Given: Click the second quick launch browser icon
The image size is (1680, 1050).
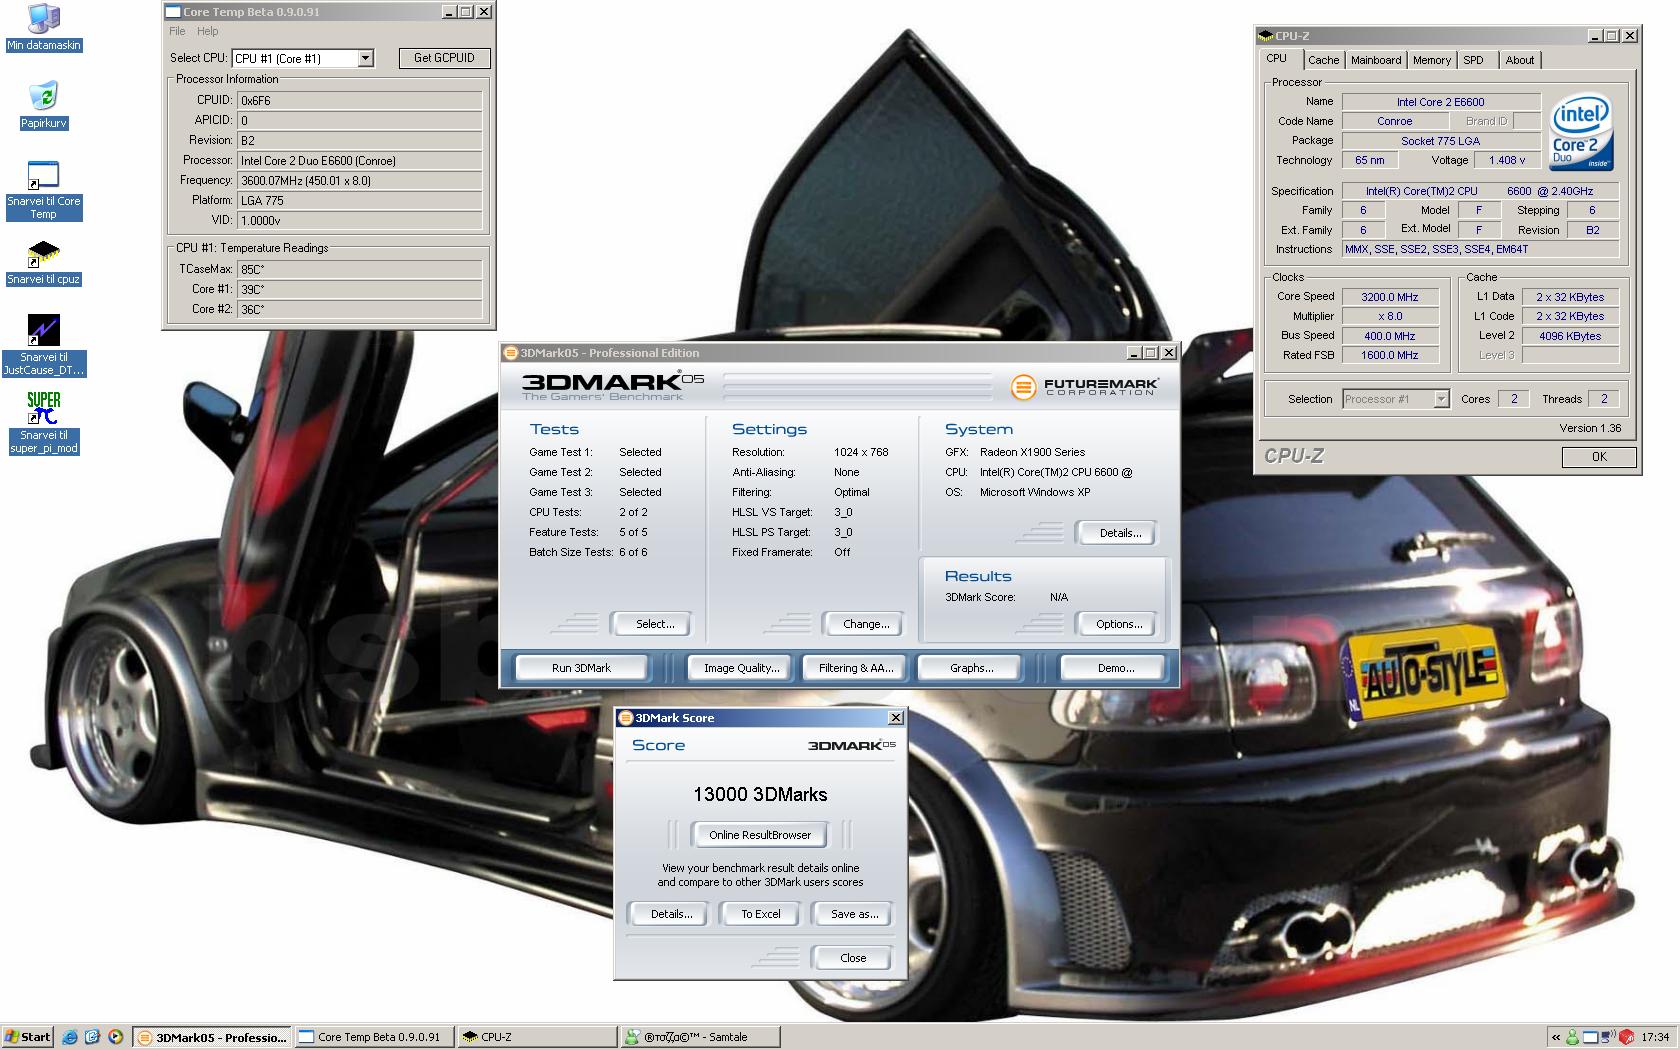Looking at the screenshot, I should (92, 1037).
